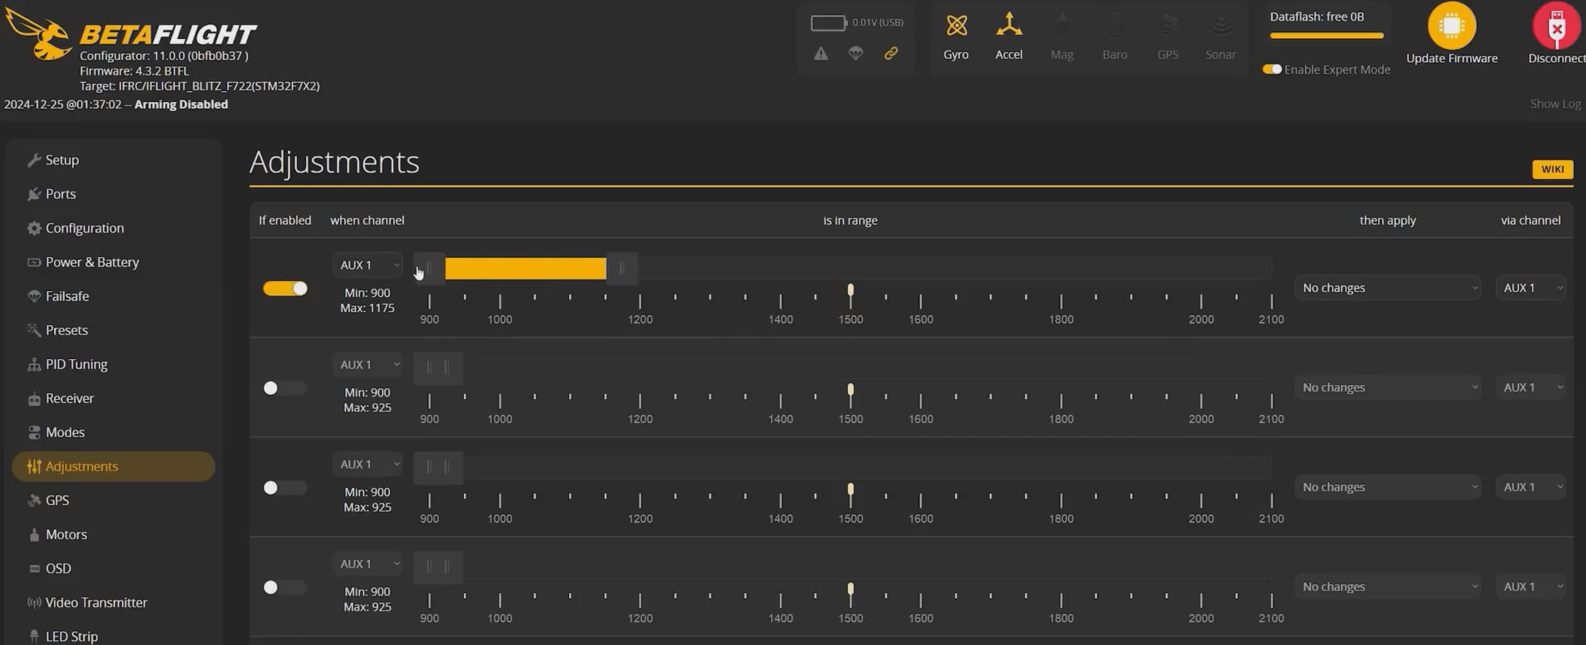1586x645 pixels.
Task: Open the first row AUX 1 channel dropdown
Action: click(367, 265)
